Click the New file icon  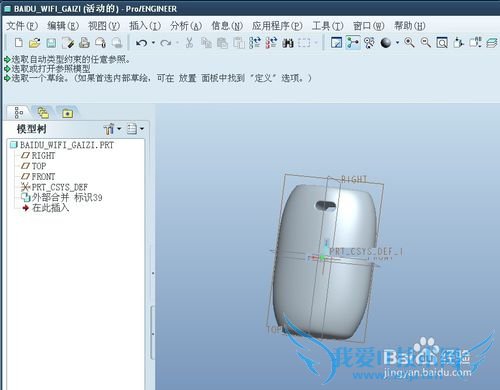[19, 43]
